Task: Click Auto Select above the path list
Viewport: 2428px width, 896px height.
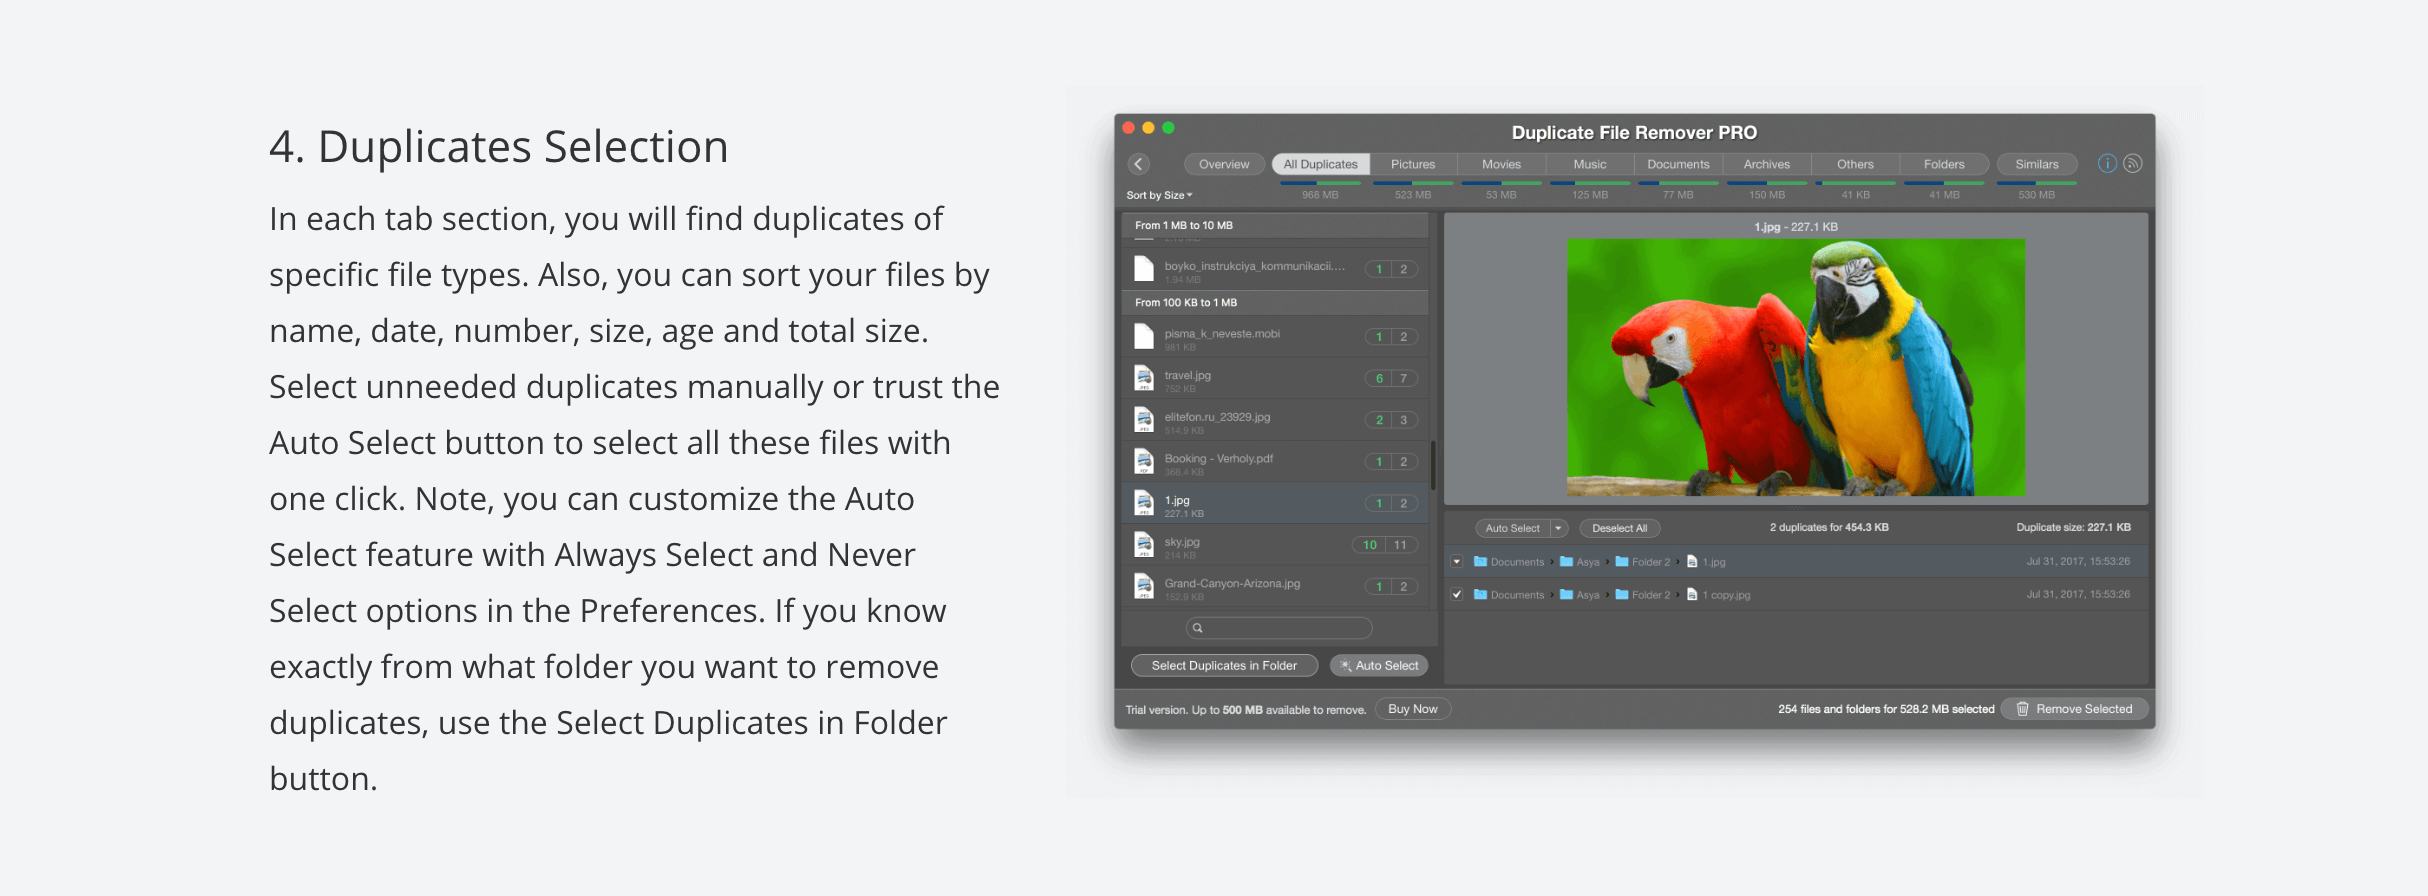Action: 1512,528
